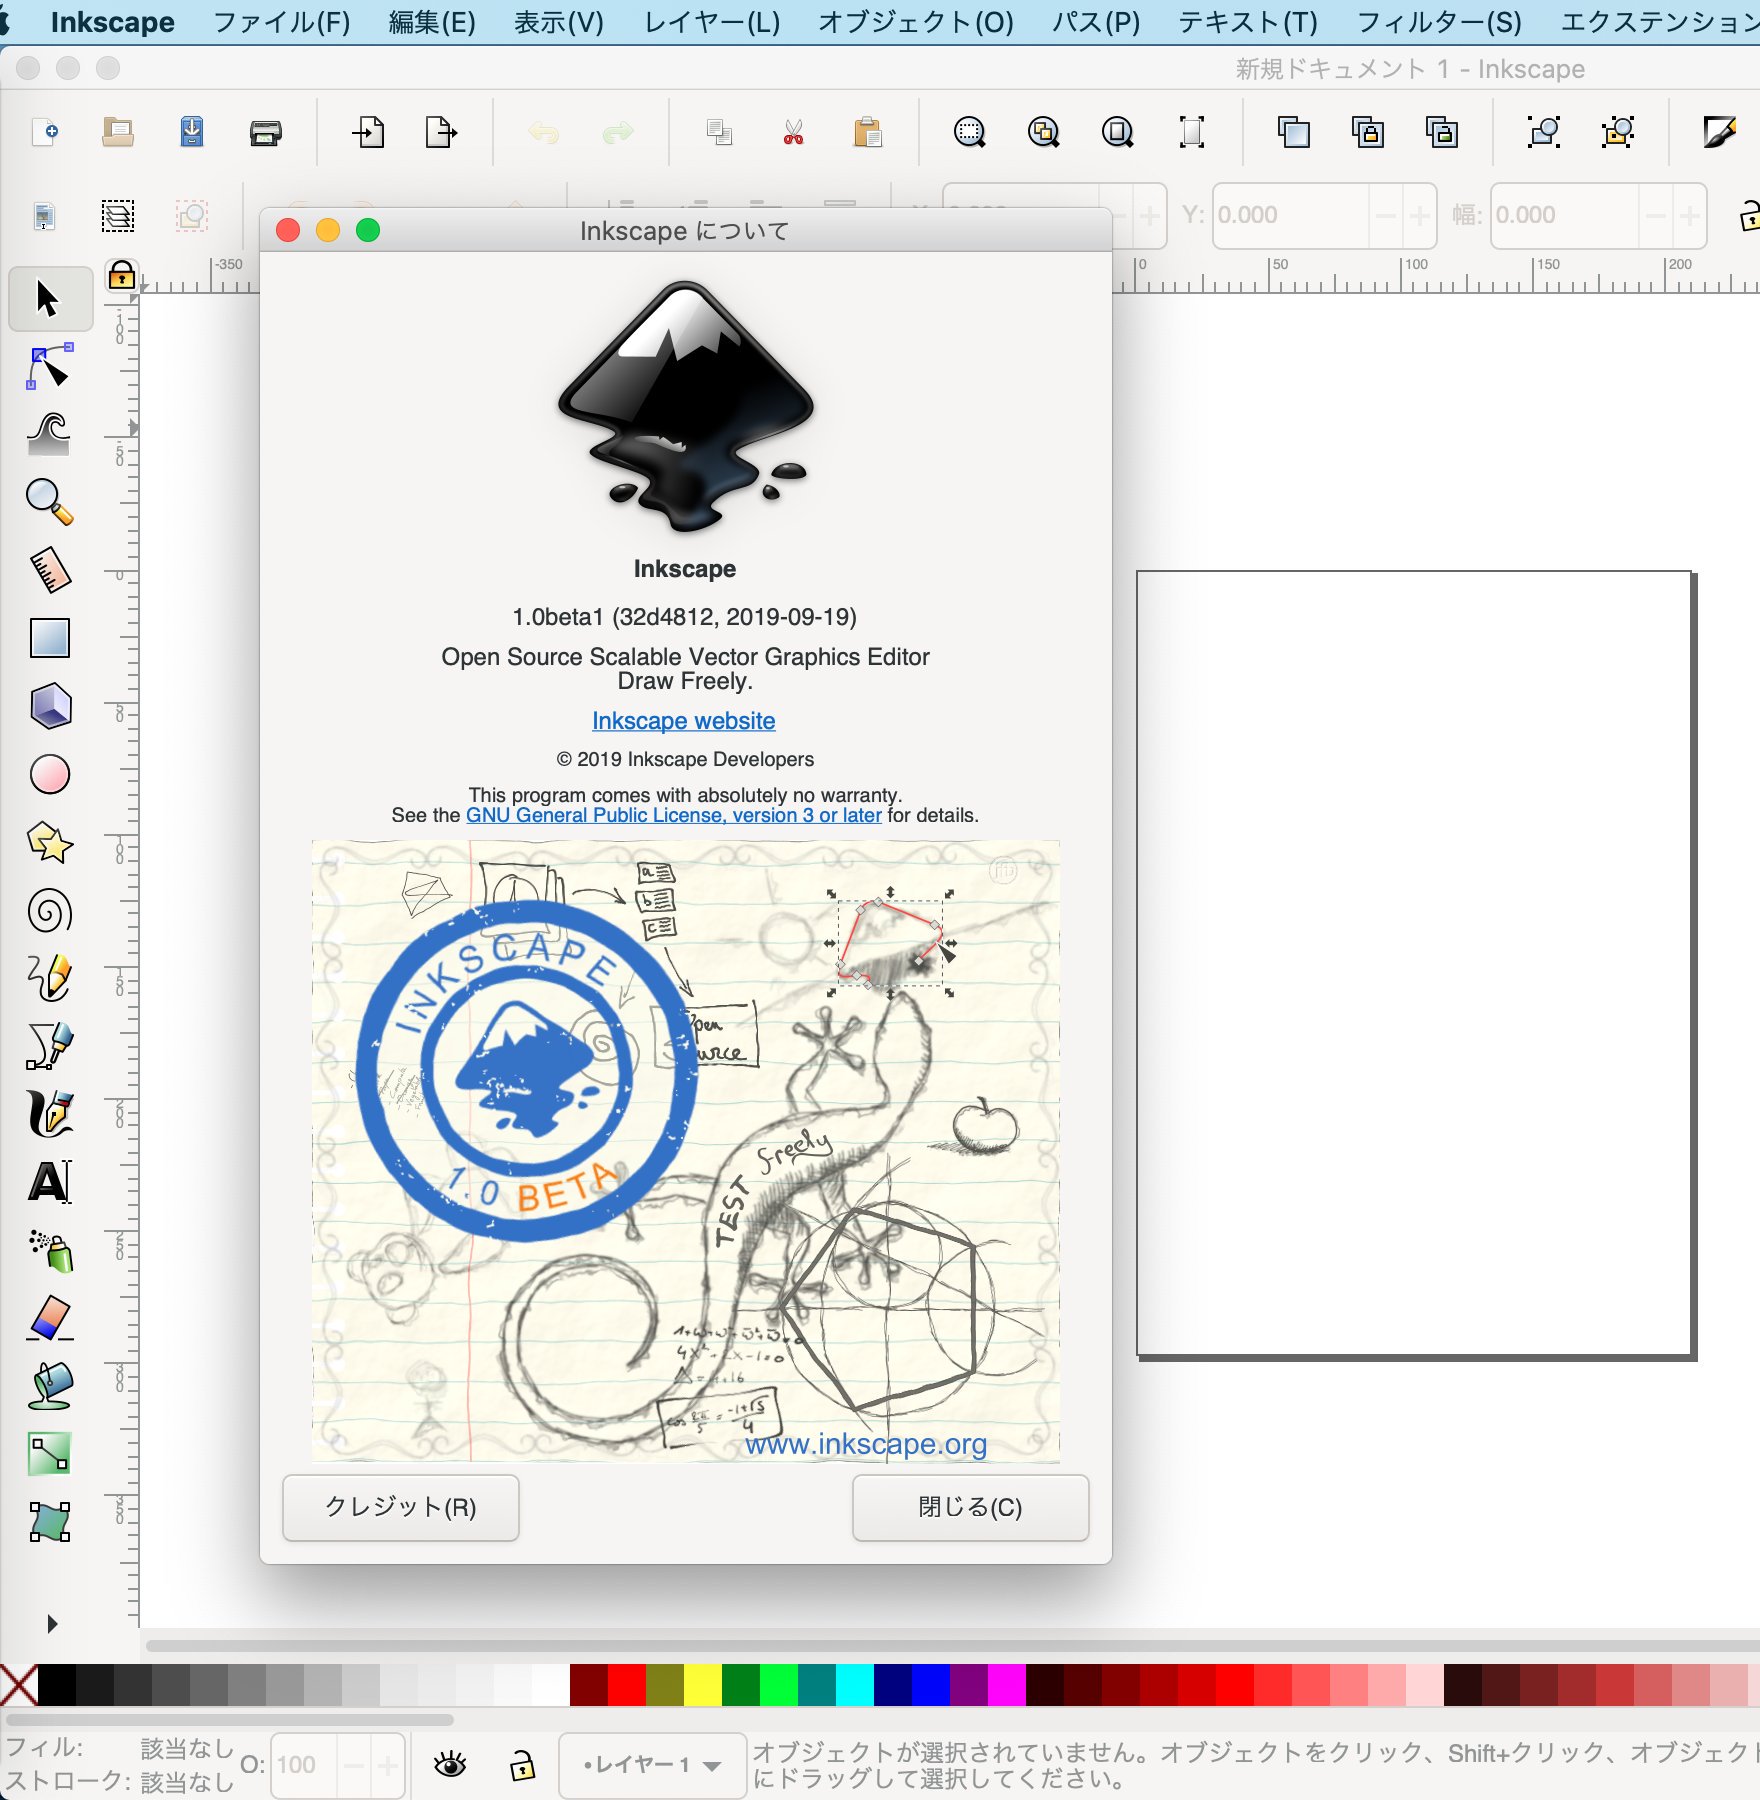1760x1800 pixels.
Task: Click the Open file folder icon
Action: point(118,132)
